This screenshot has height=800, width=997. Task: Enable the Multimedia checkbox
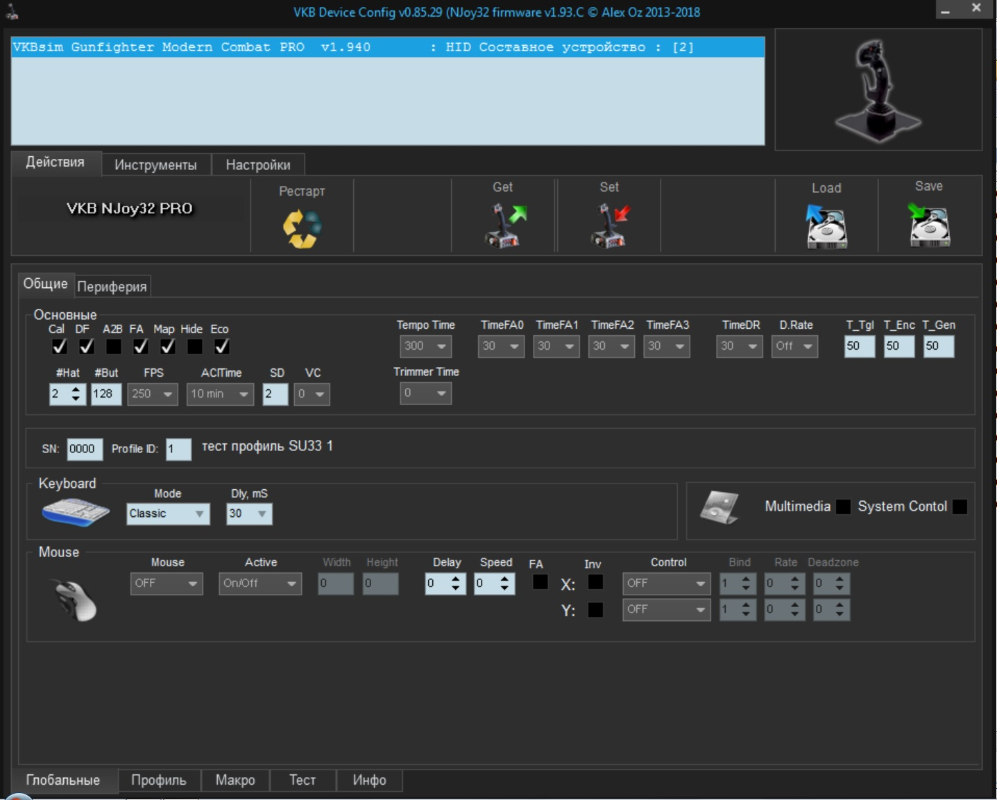[x=843, y=507]
